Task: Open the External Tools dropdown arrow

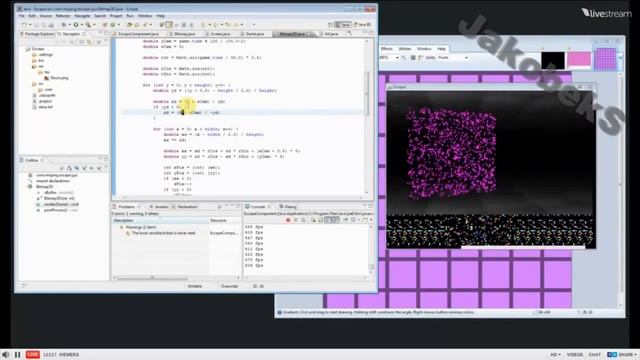Action: point(93,25)
